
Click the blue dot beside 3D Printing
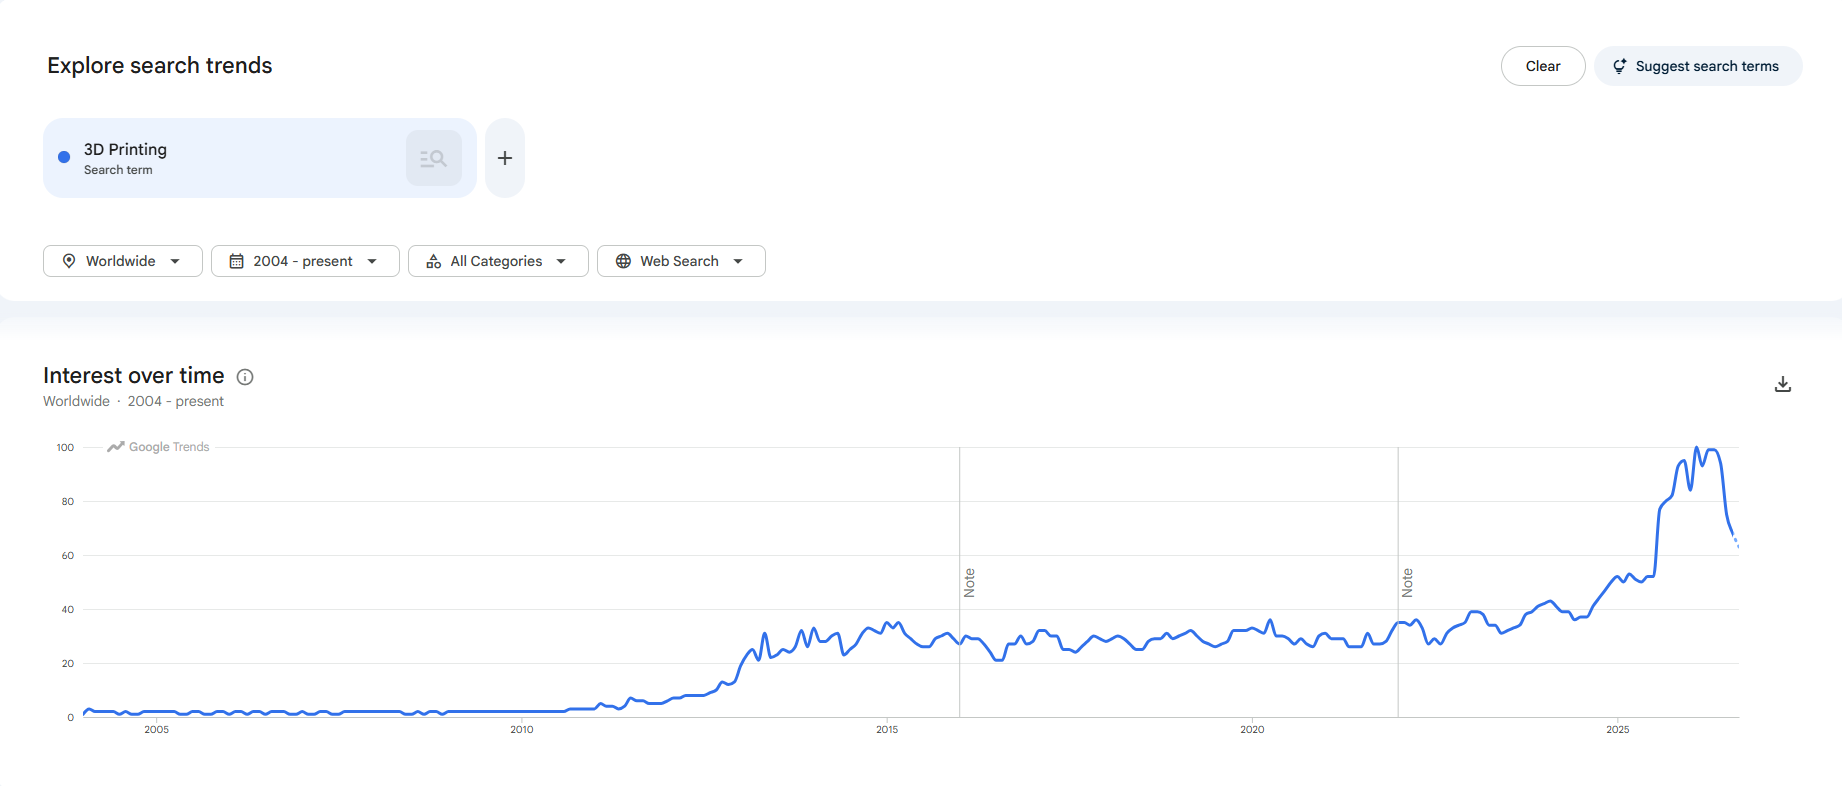click(64, 157)
